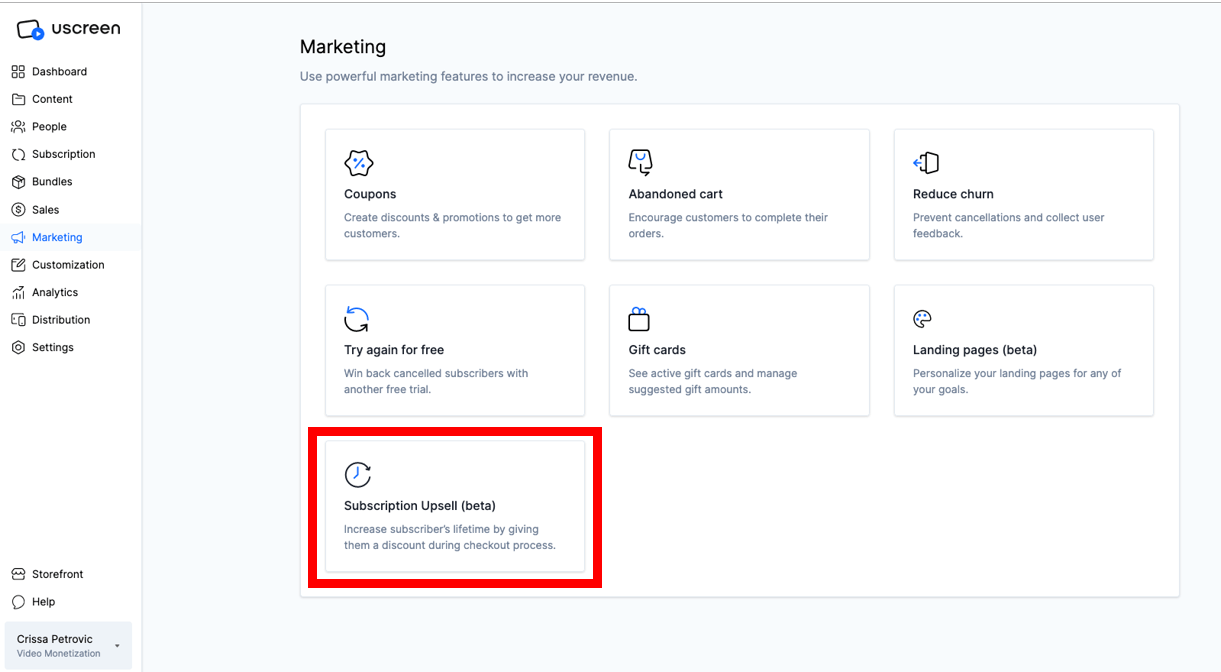The height and width of the screenshot is (672, 1221).
Task: Open the Abandoned cart card title
Action: [675, 194]
